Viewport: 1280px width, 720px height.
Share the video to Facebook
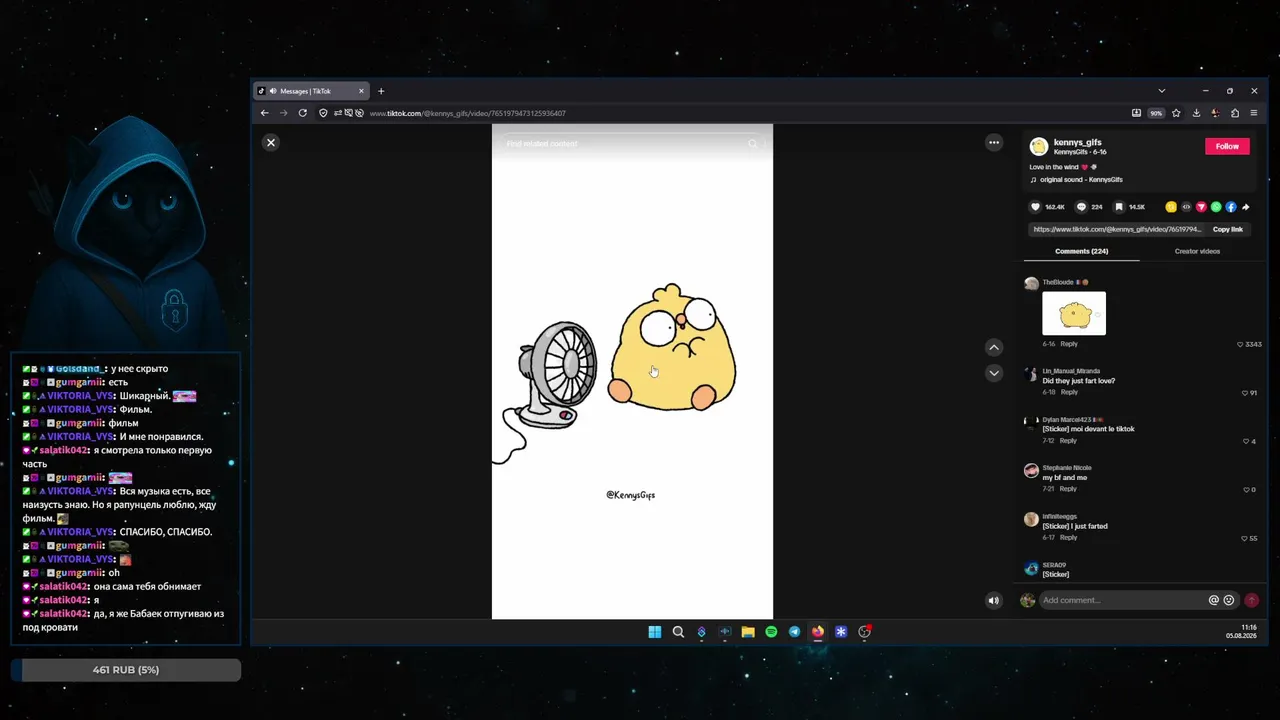pos(1231,207)
